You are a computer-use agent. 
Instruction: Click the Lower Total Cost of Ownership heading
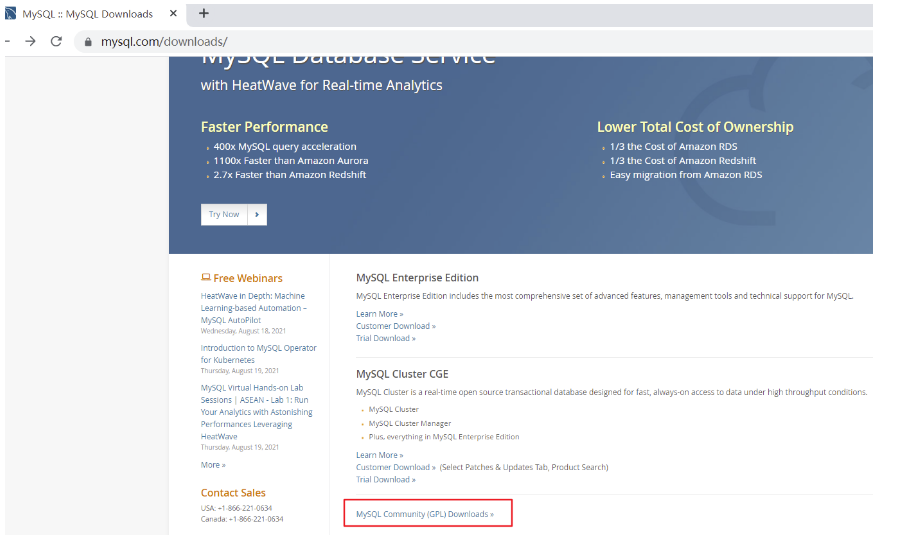[x=695, y=127]
